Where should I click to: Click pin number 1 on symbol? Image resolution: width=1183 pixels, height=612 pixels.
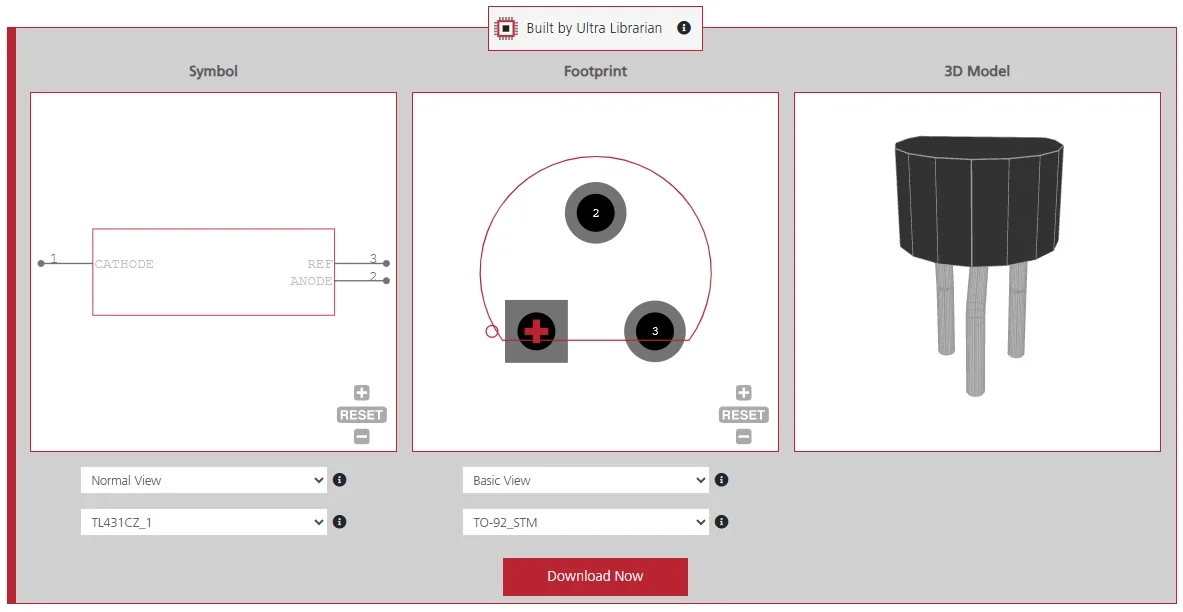click(x=54, y=259)
